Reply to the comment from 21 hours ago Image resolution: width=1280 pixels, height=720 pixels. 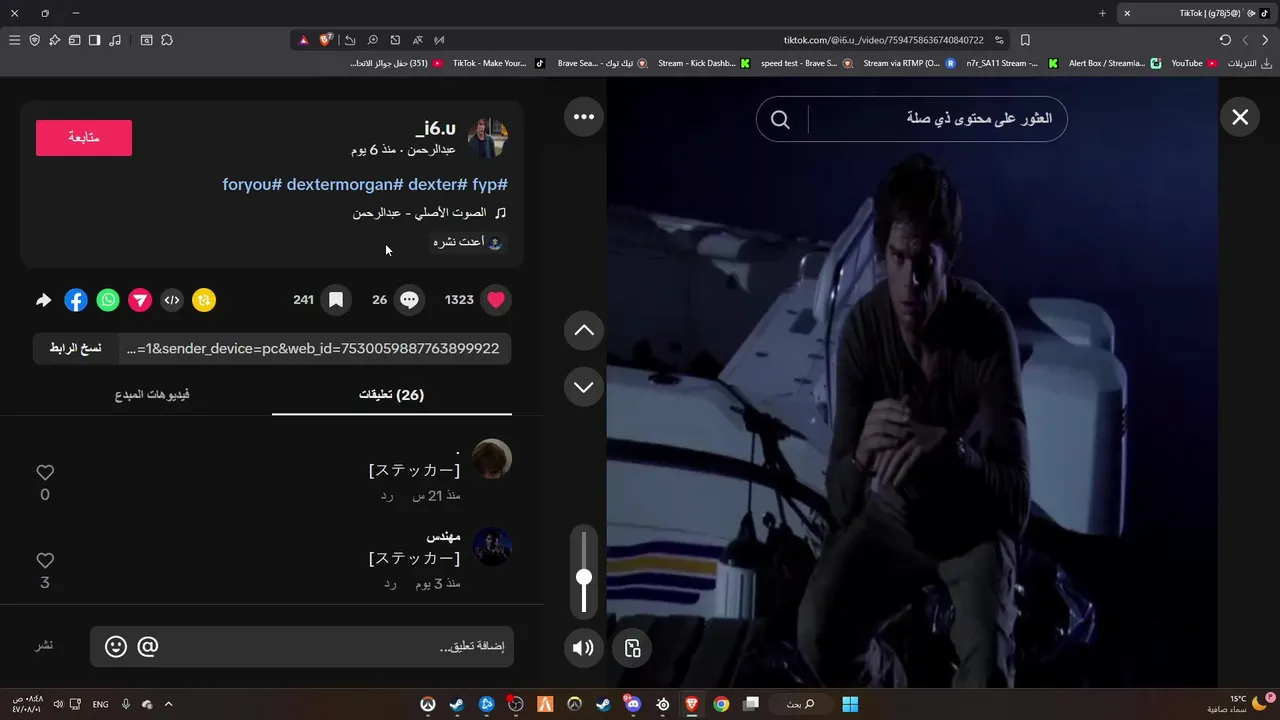coord(387,496)
